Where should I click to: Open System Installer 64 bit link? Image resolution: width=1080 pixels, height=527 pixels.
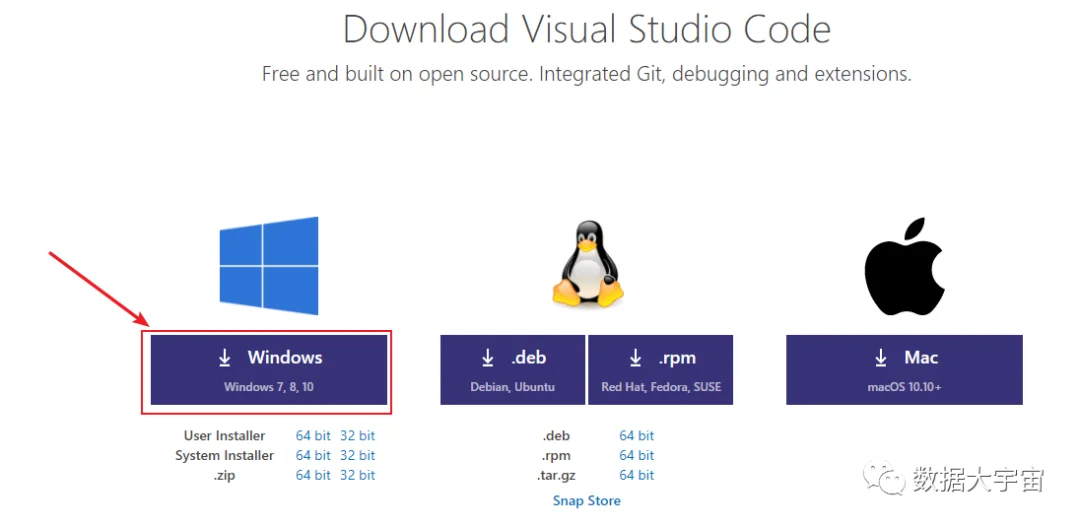313,455
